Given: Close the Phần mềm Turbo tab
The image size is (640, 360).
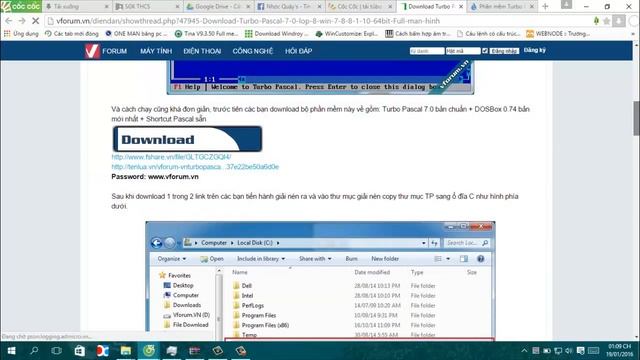Looking at the screenshot, I should click(x=532, y=7).
